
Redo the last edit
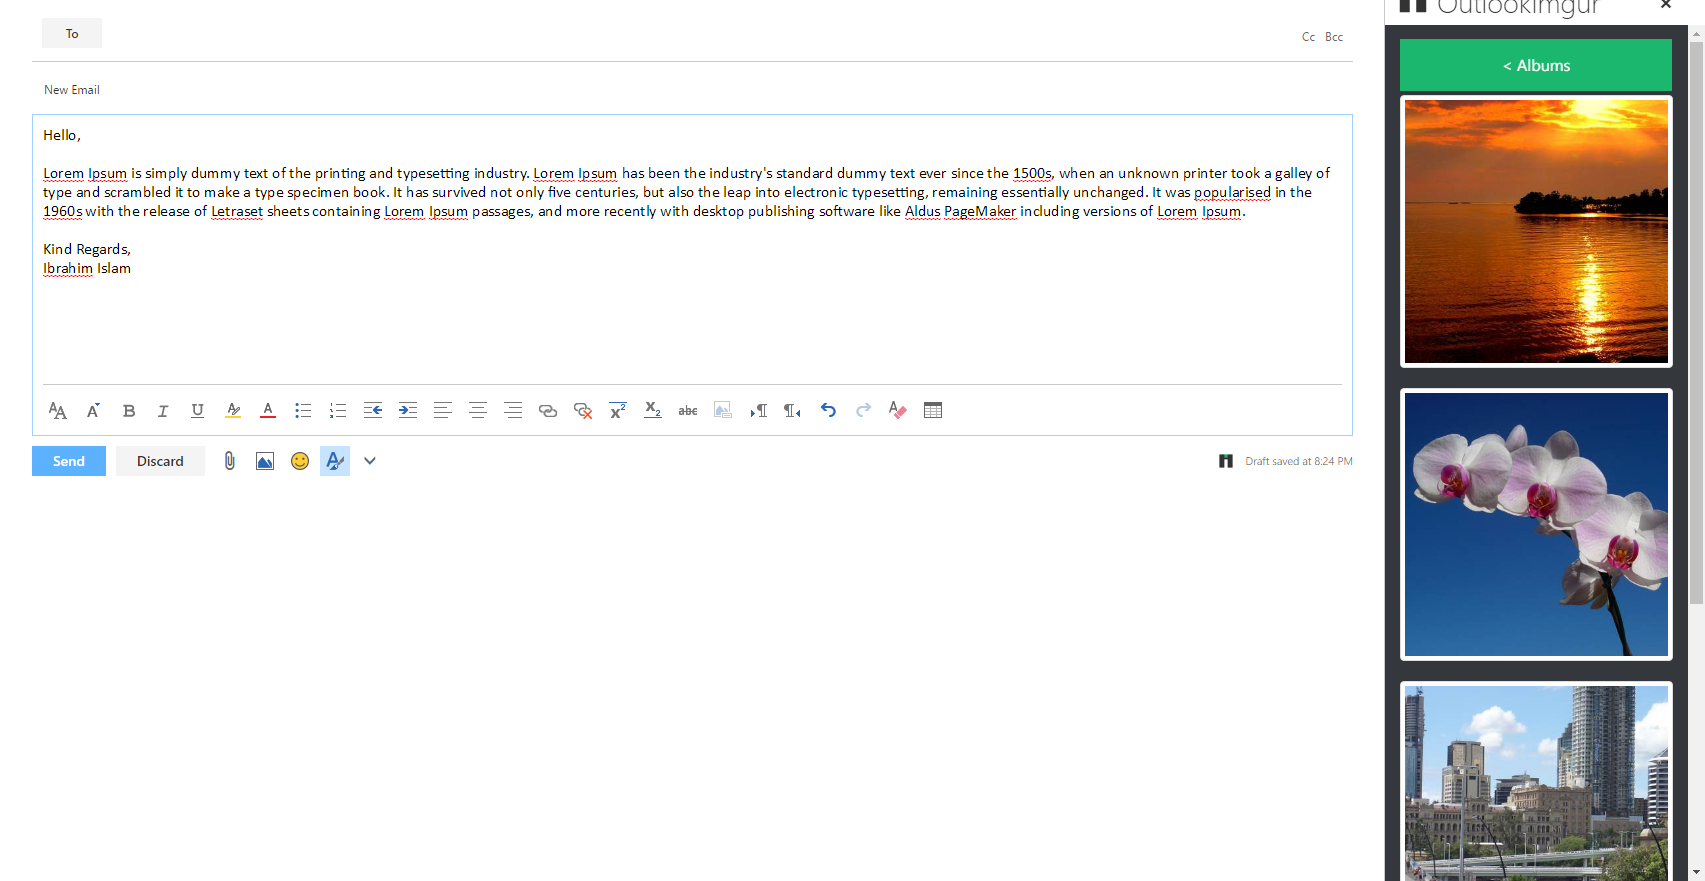(x=863, y=410)
